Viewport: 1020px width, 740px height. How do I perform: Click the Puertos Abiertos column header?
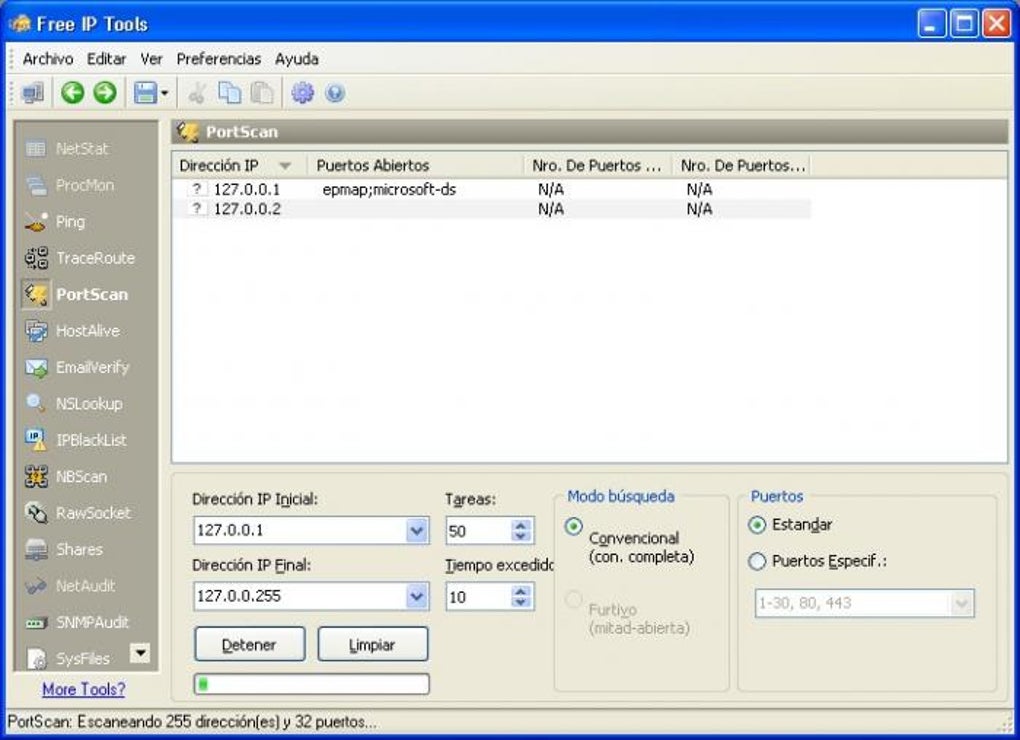click(416, 166)
